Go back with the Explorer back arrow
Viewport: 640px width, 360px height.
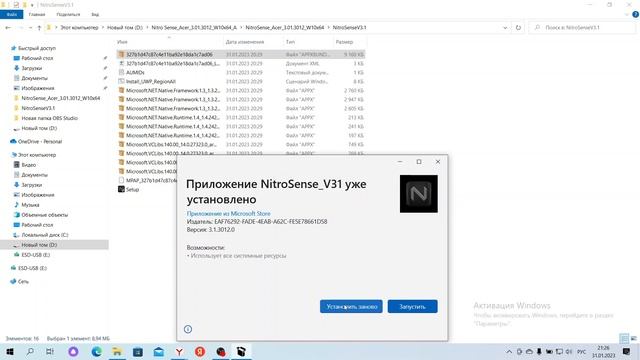point(8,28)
